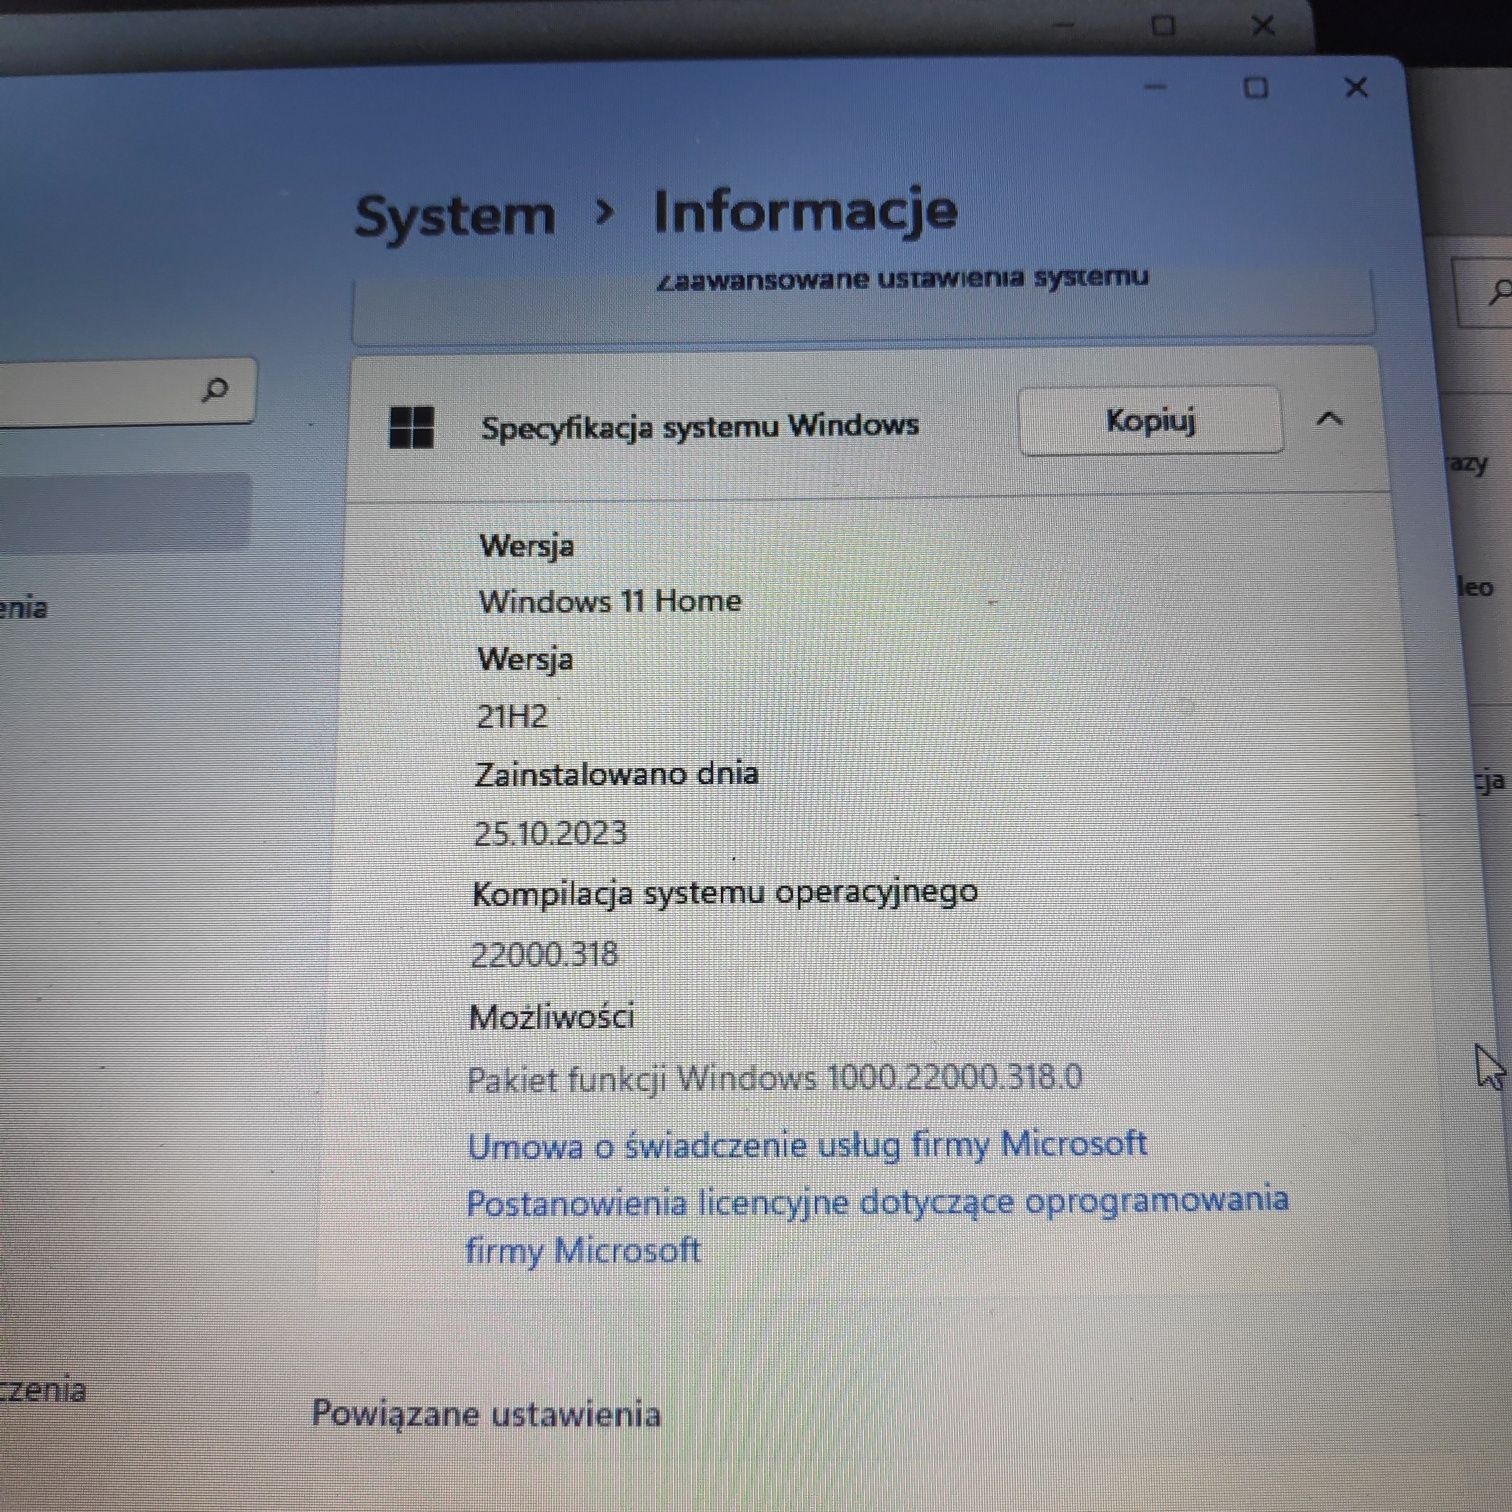Go back to System in breadcrumb
The width and height of the screenshot is (1512, 1512).
click(x=455, y=216)
